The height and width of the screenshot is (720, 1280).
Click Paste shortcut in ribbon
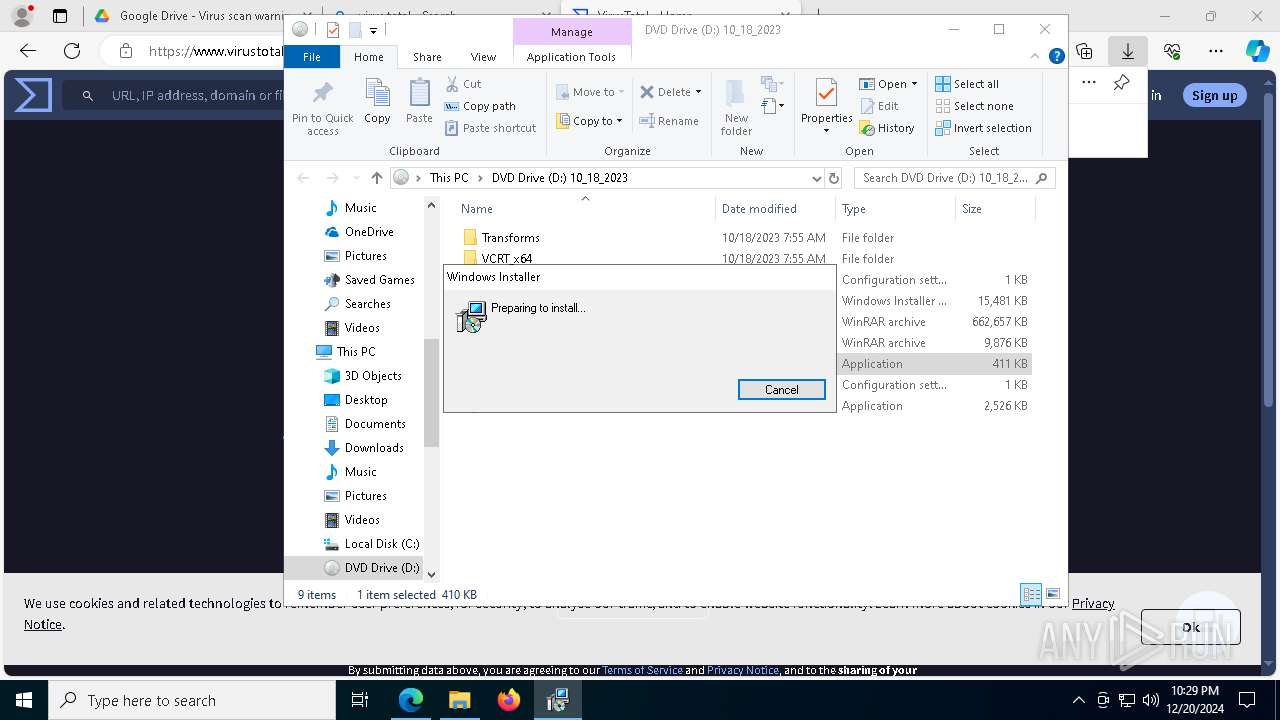coord(491,128)
